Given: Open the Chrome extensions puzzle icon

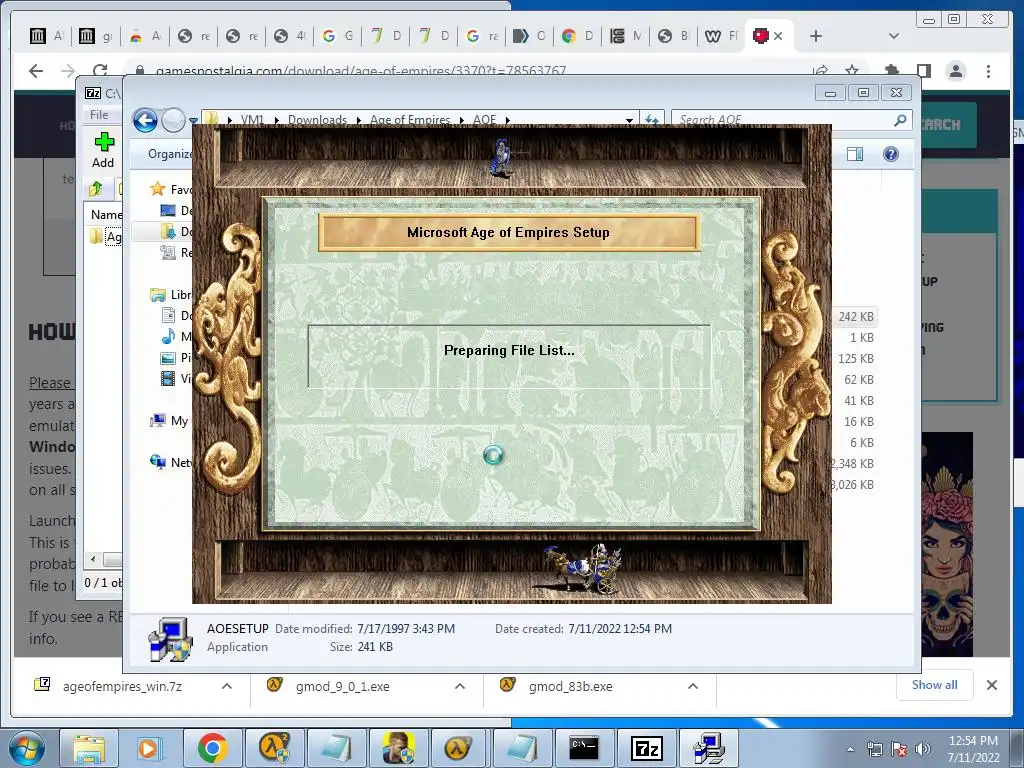Looking at the screenshot, I should pos(891,71).
